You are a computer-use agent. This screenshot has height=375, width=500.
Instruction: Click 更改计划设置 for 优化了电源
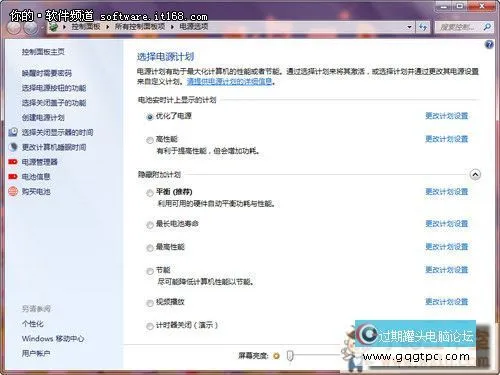click(x=447, y=116)
